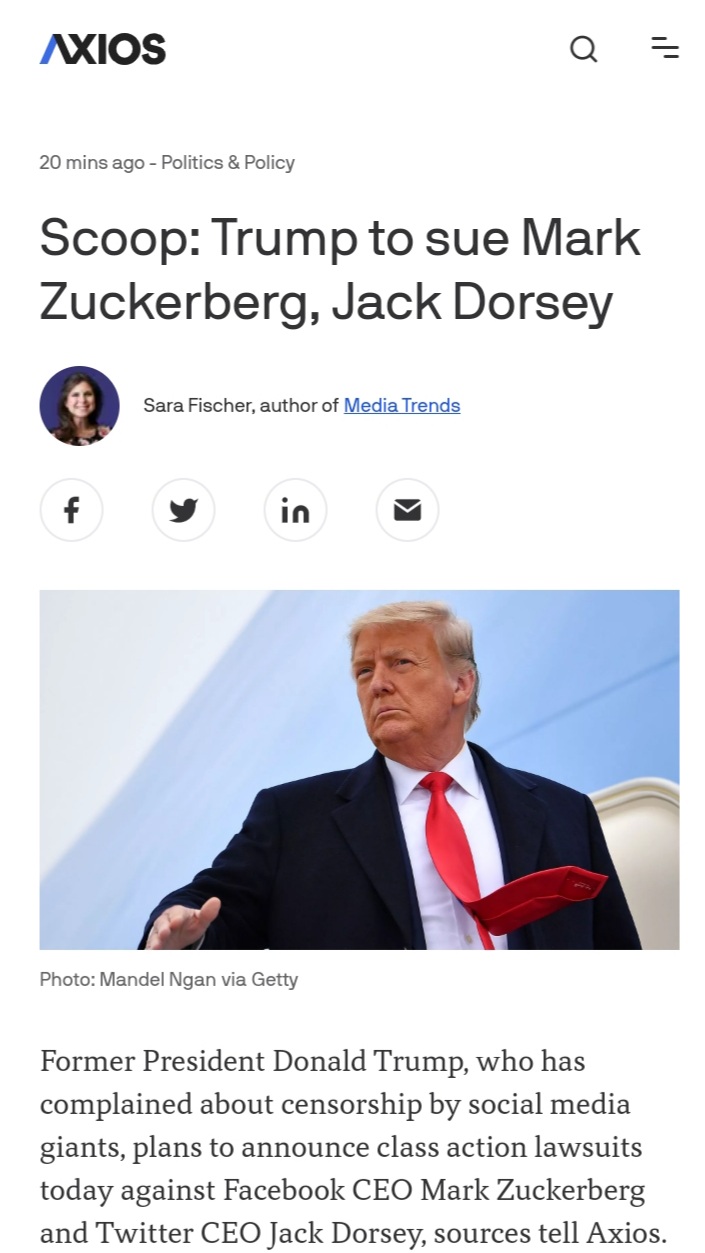The image size is (705, 1253).
Task: Click 'Jack Dorsey' in the headline
Action: 472,303
